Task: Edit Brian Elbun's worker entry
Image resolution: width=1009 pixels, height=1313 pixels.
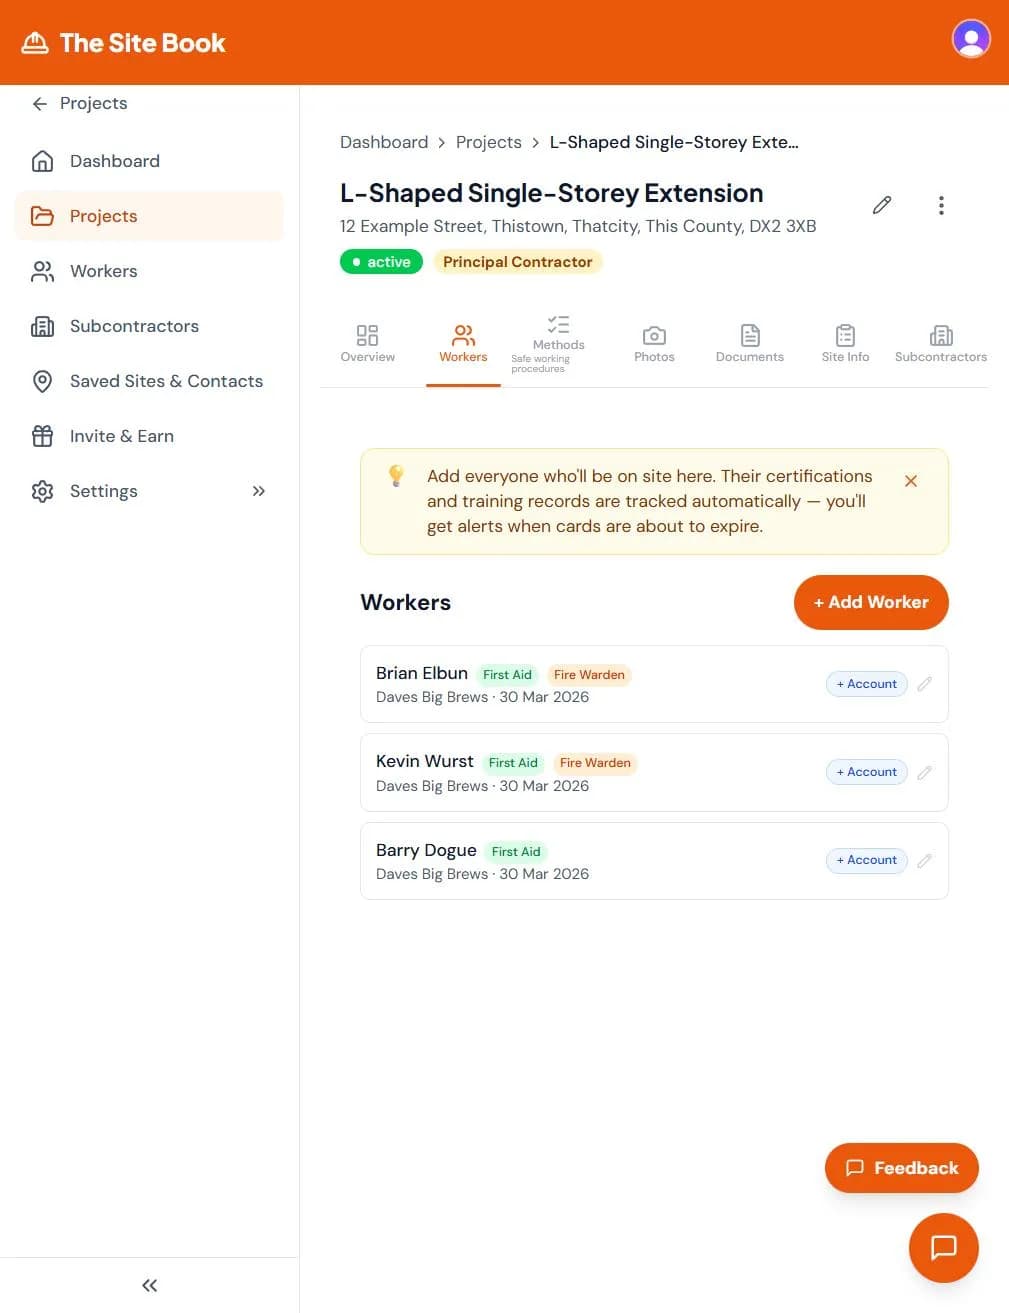Action: tap(925, 684)
